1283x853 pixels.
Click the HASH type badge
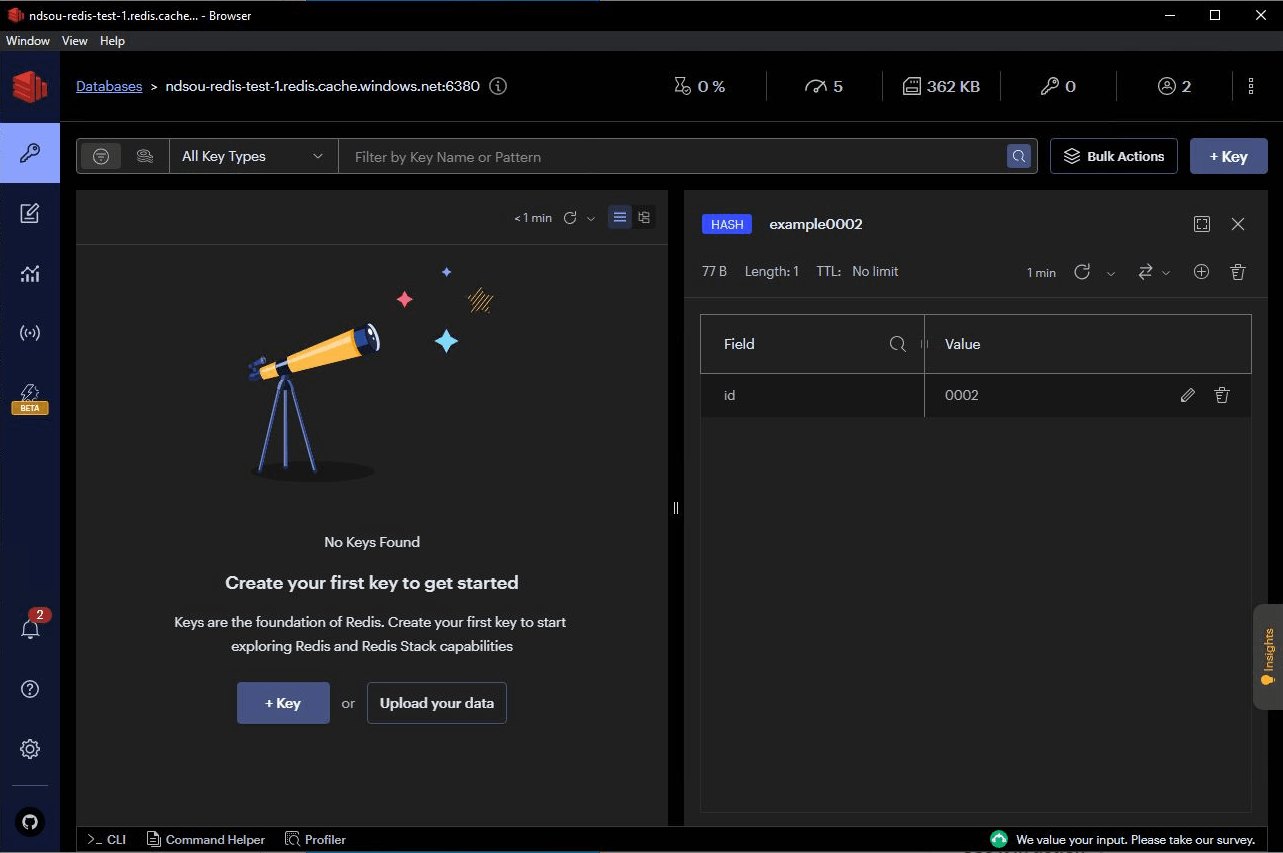pyautogui.click(x=727, y=225)
